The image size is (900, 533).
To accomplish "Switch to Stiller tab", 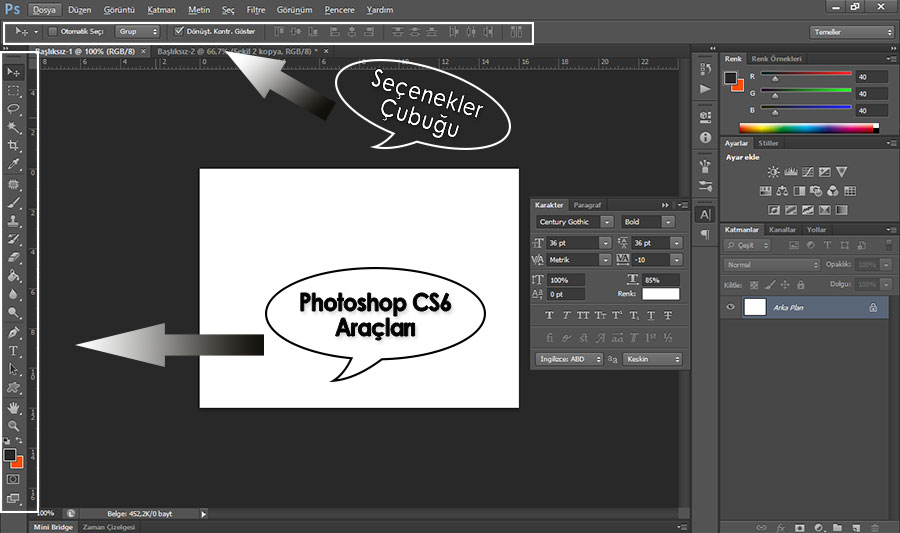I will (768, 143).
